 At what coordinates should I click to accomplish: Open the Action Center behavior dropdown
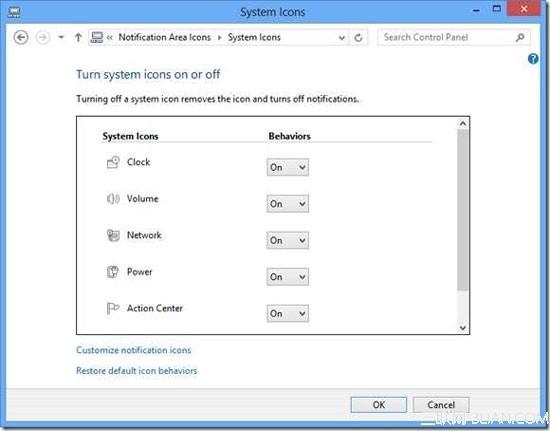(288, 313)
